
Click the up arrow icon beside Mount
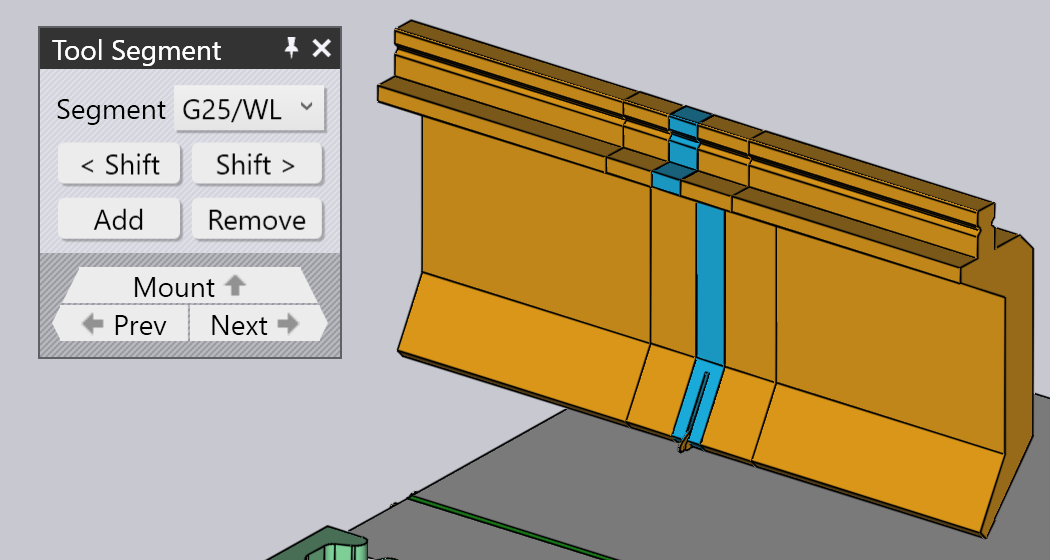[235, 286]
